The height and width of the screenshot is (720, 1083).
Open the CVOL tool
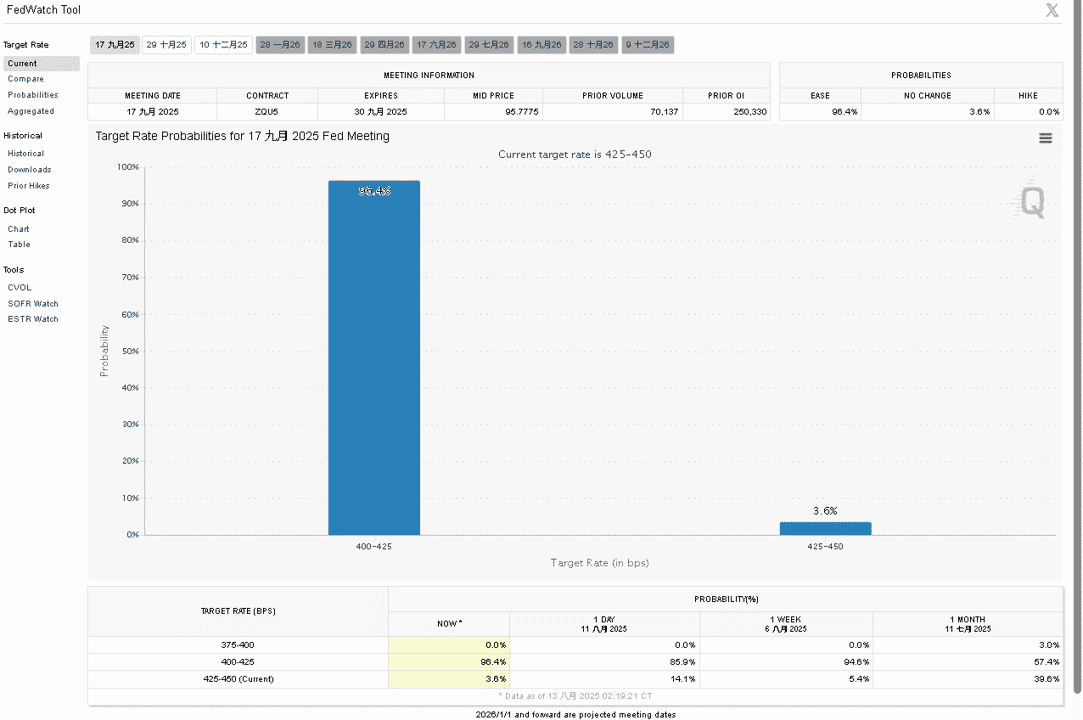pyautogui.click(x=19, y=287)
